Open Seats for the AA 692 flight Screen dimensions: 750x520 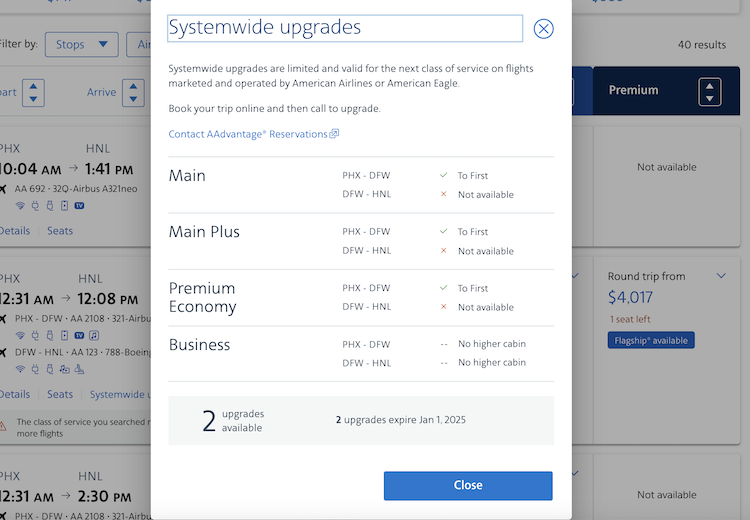(x=60, y=231)
